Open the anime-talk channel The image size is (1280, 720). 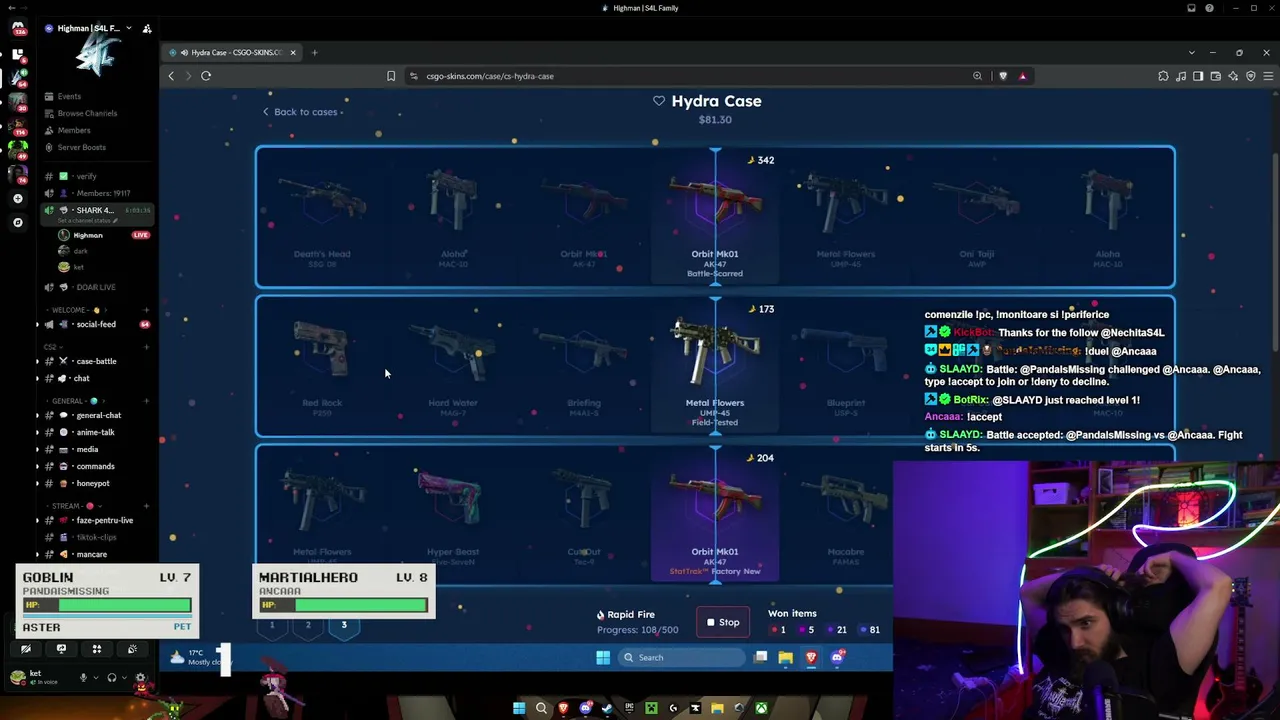pyautogui.click(x=97, y=432)
